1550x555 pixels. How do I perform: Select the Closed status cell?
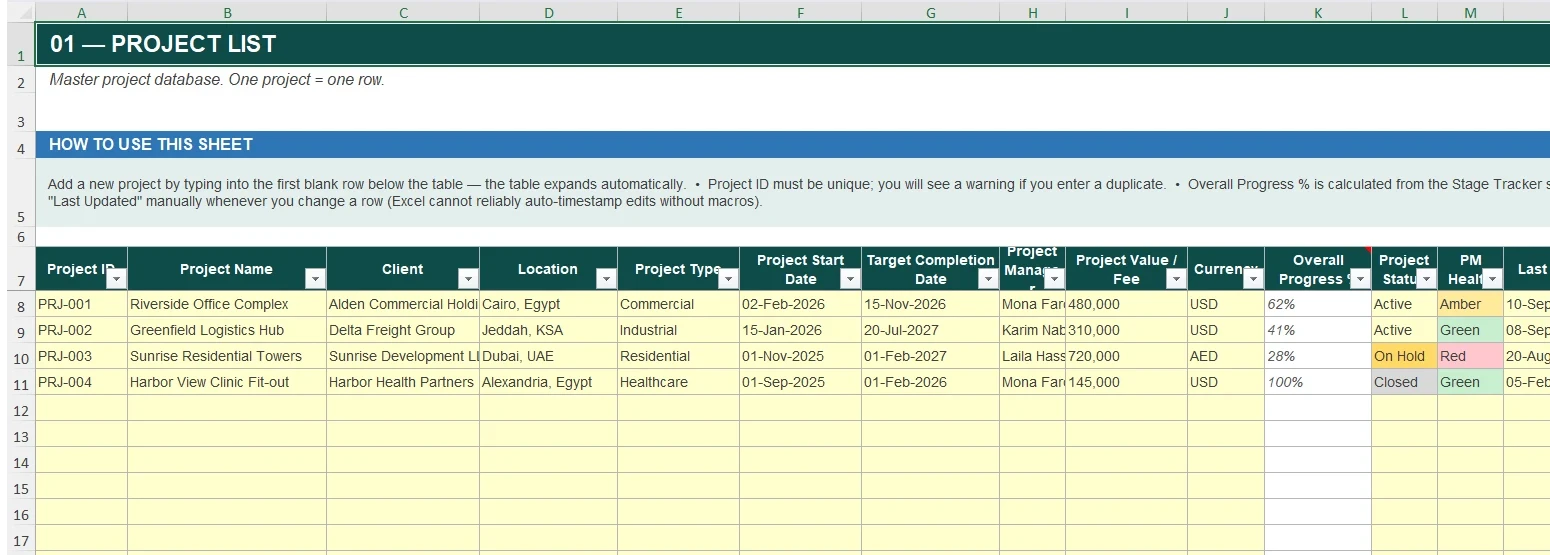(1404, 382)
